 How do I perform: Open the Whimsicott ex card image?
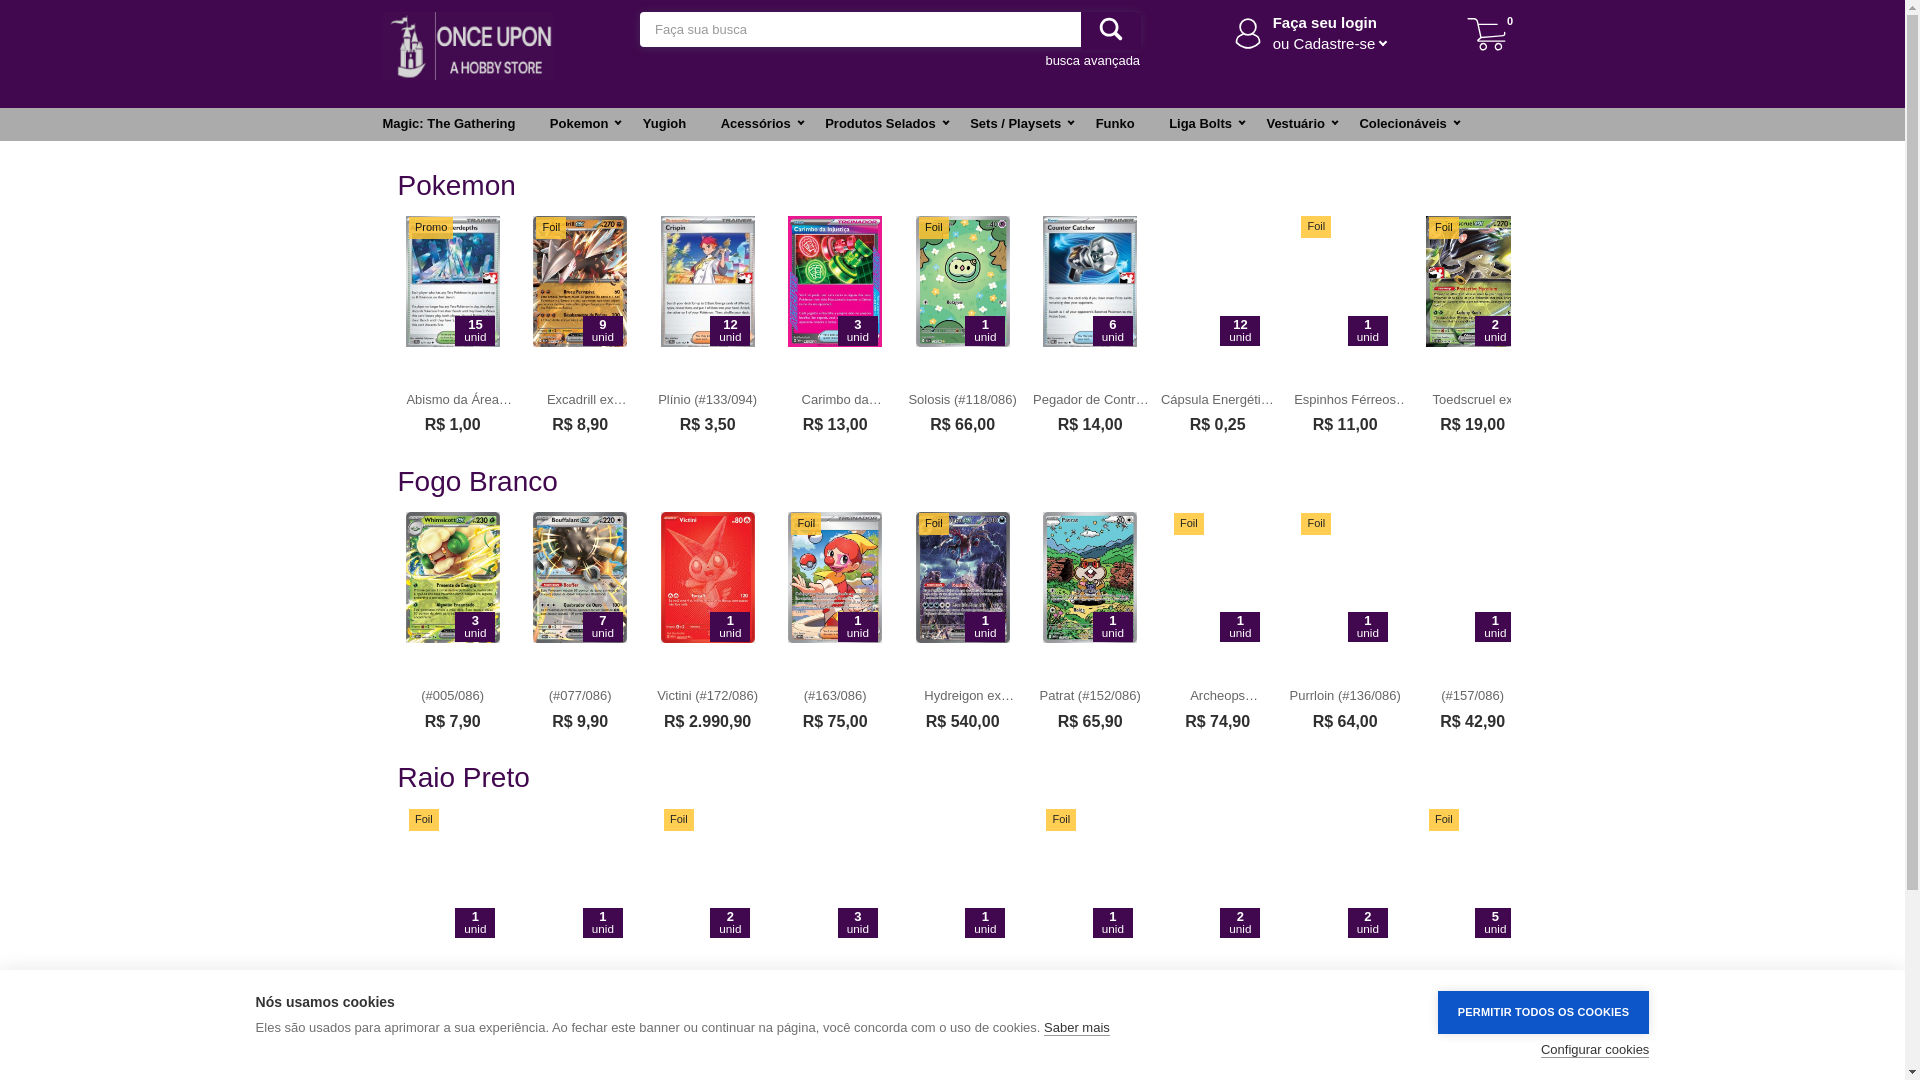pyautogui.click(x=452, y=578)
